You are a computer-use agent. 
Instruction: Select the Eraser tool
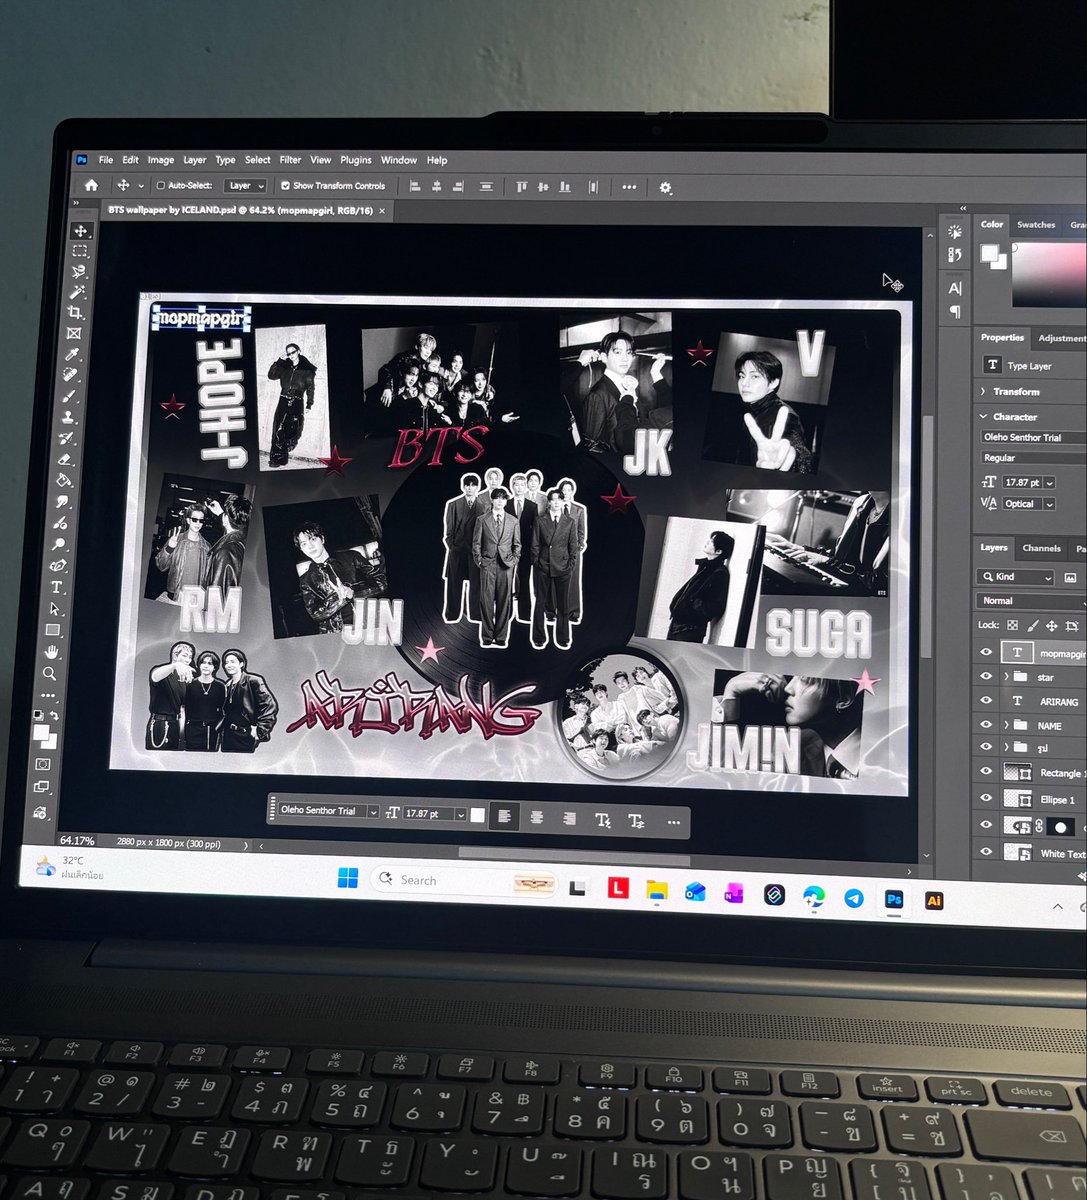point(66,459)
